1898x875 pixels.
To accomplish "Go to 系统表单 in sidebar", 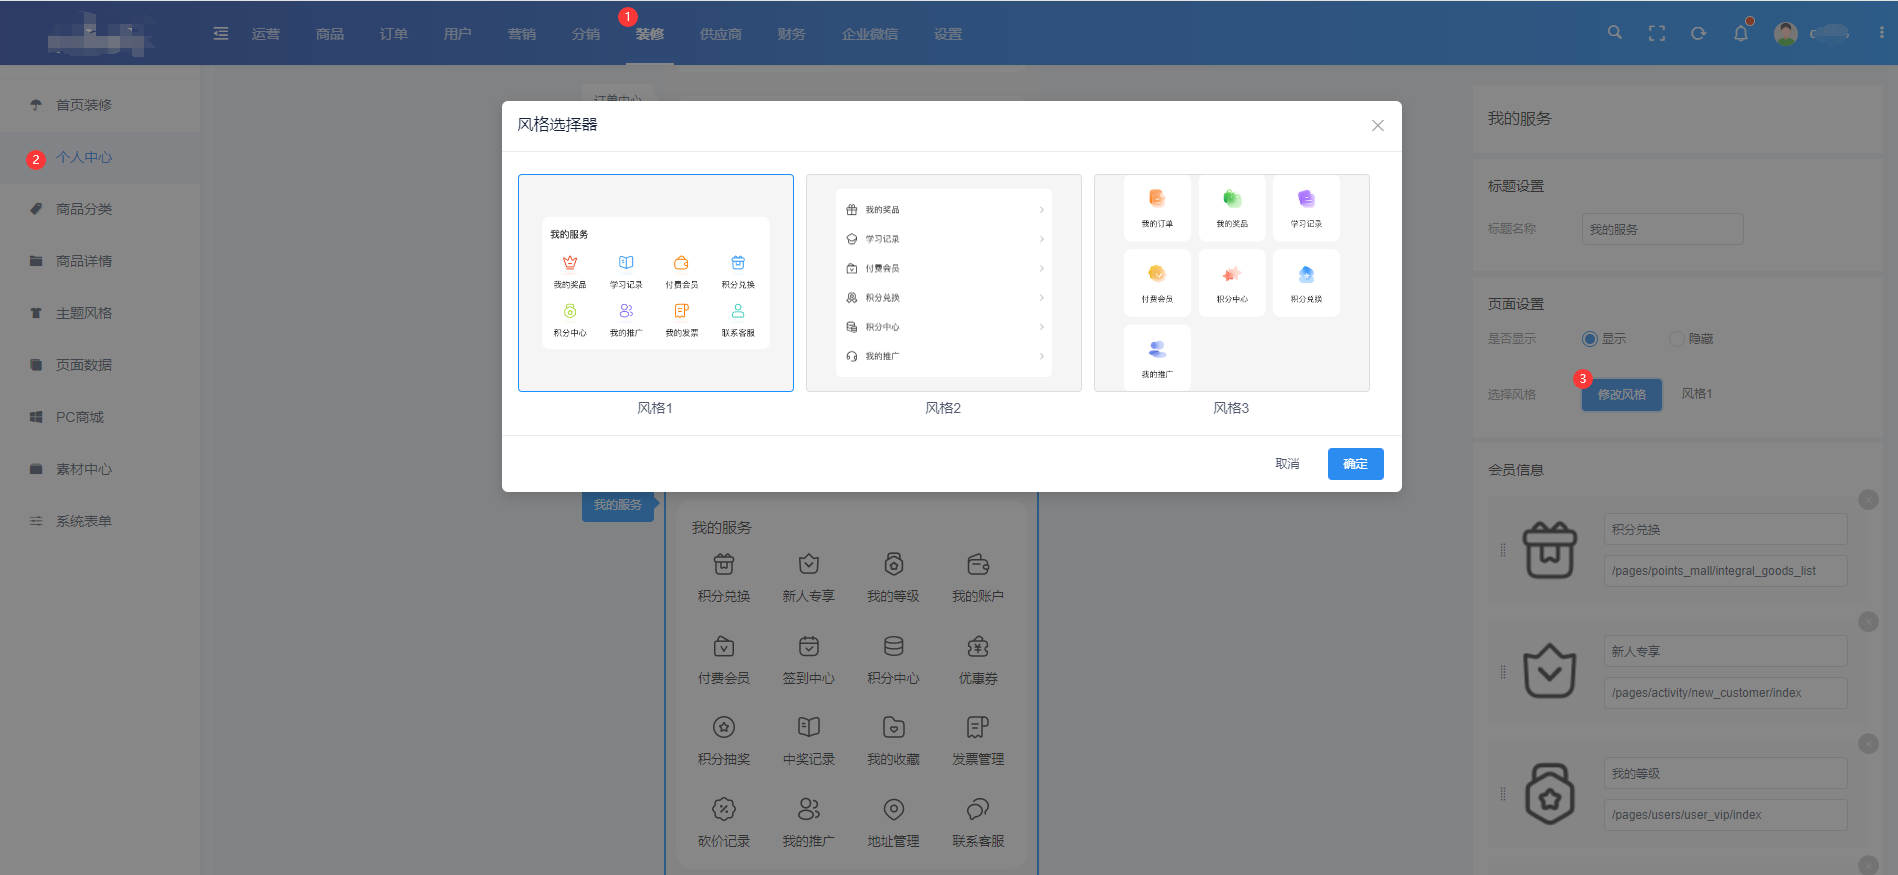I will pos(100,521).
